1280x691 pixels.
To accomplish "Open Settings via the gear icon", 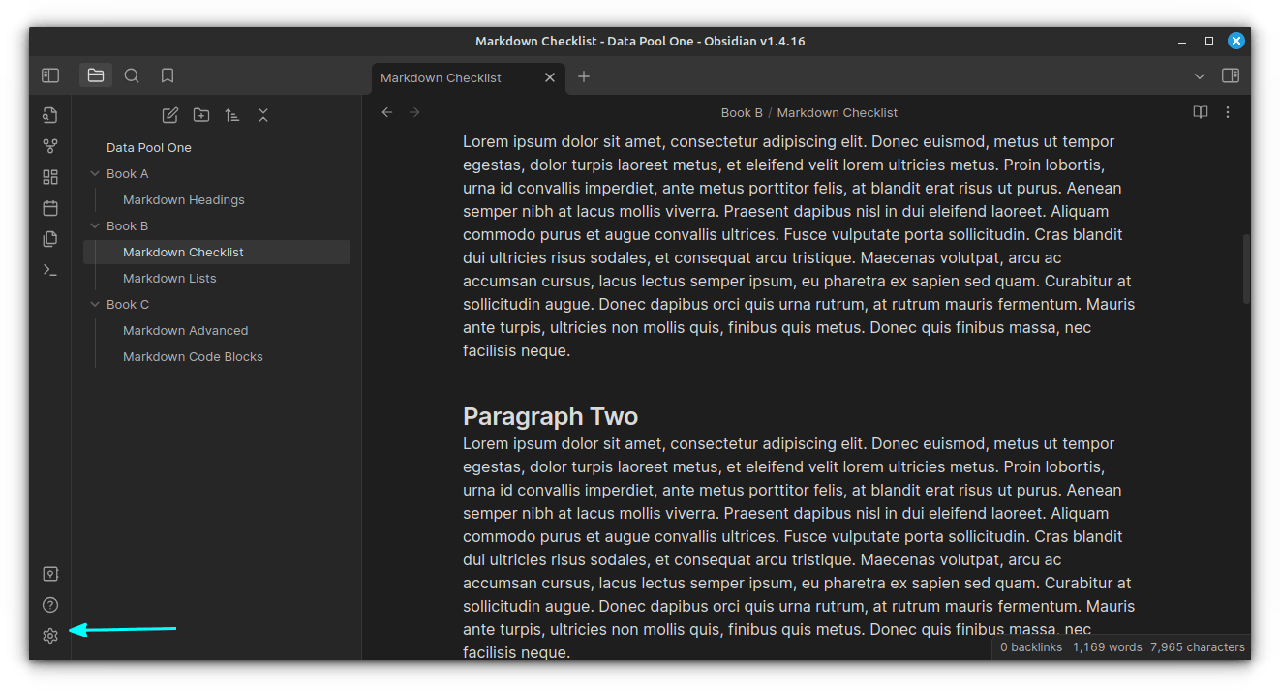I will coord(50,636).
